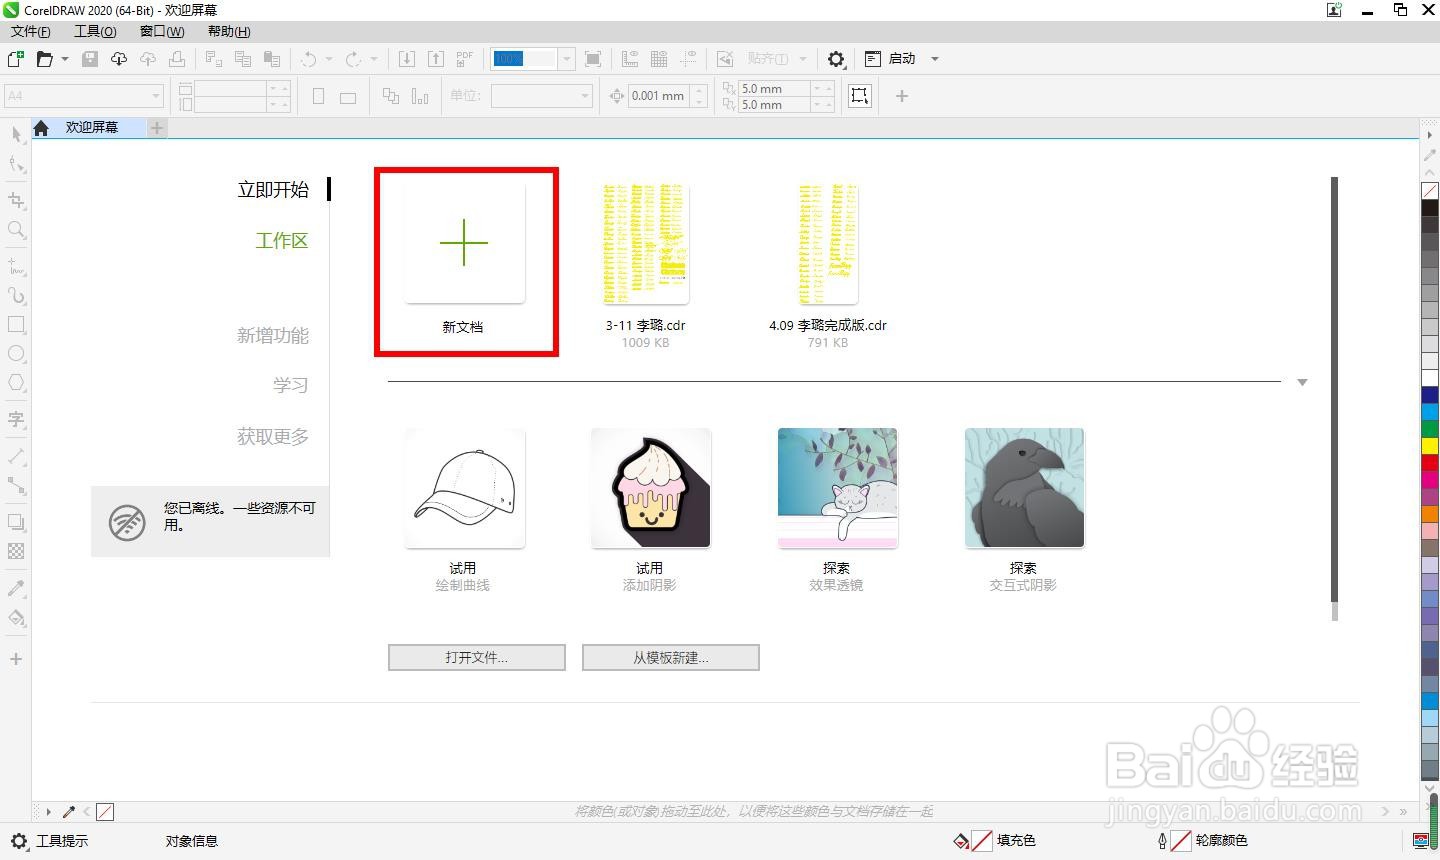Viewport: 1440px width, 860px height.
Task: Select the Text tool (字)
Action: (16, 419)
